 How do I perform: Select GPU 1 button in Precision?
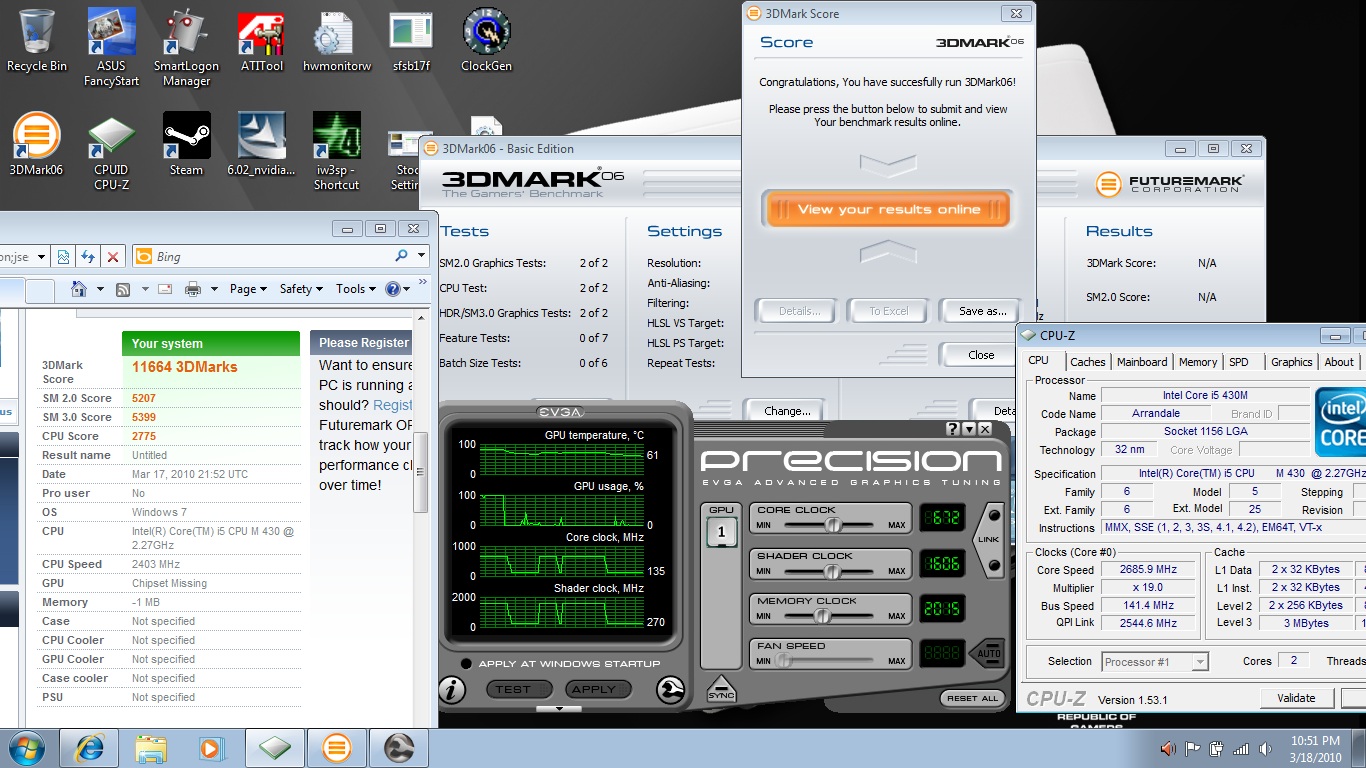point(721,532)
